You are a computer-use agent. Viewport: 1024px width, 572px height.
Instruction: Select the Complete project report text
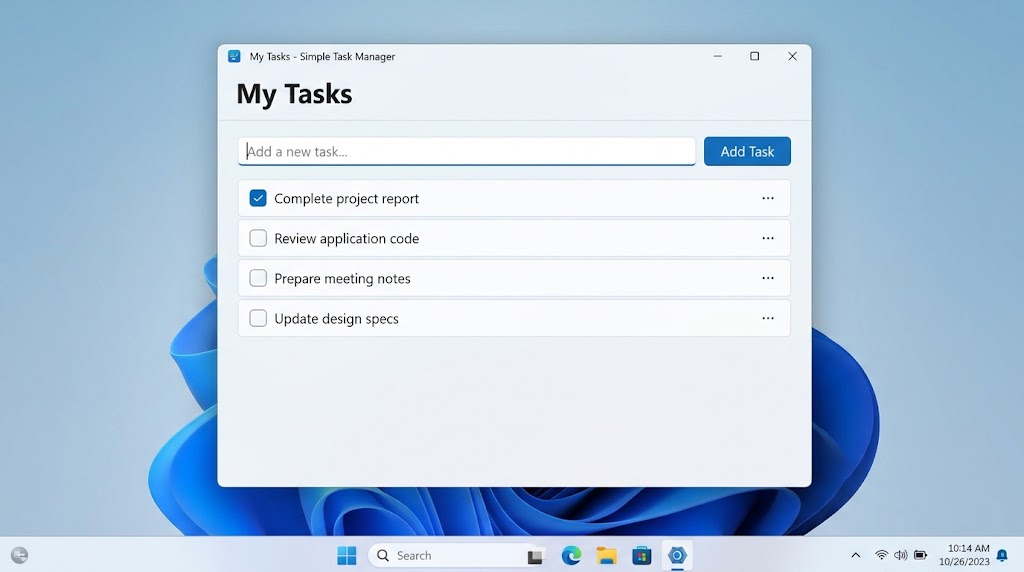click(x=346, y=199)
